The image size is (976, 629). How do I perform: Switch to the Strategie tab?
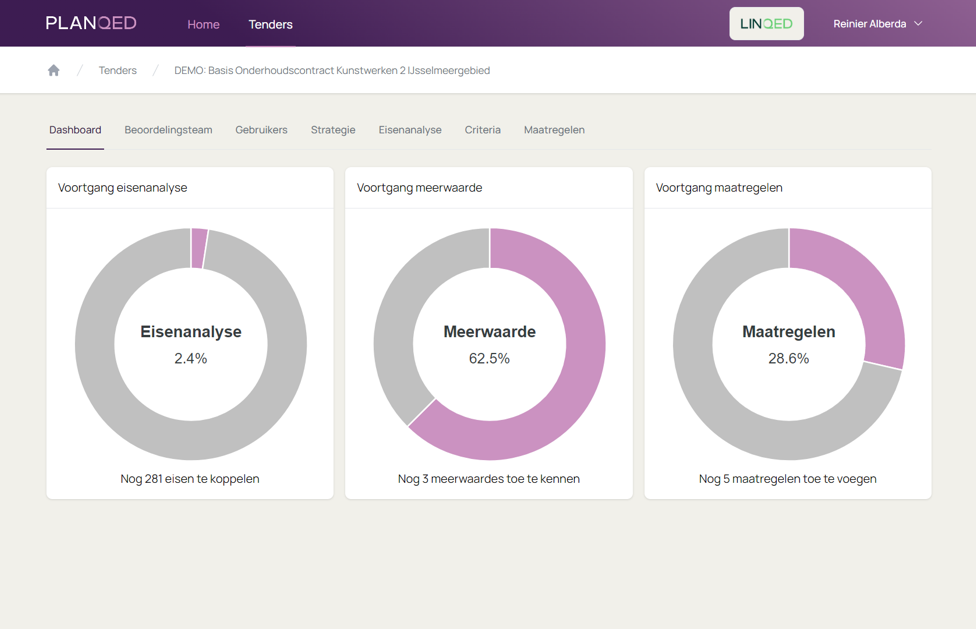[333, 130]
